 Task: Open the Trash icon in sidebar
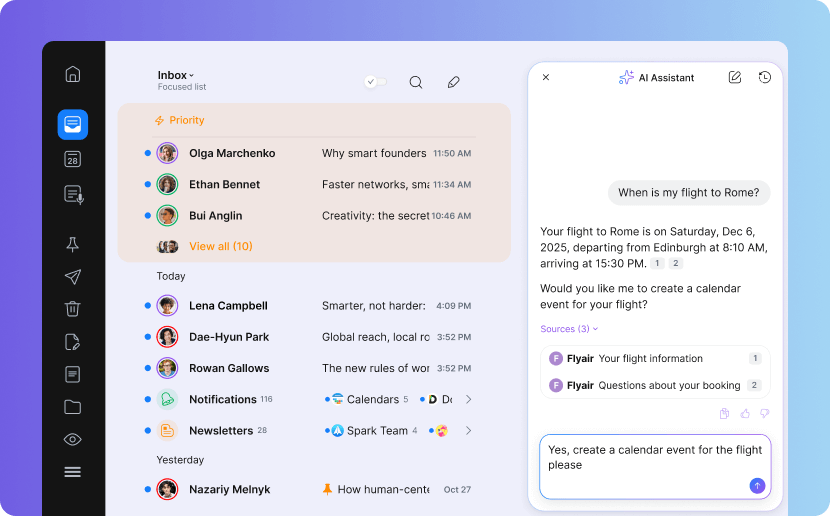pos(72,309)
